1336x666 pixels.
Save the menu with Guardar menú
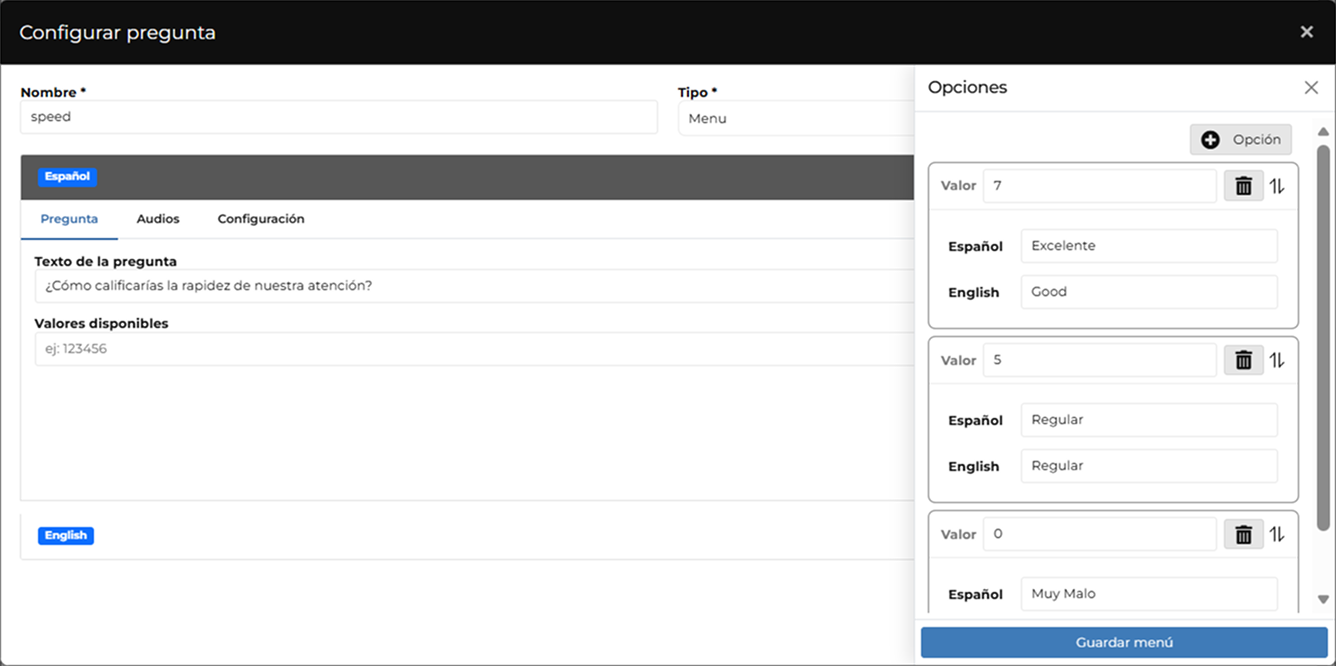pyautogui.click(x=1124, y=642)
